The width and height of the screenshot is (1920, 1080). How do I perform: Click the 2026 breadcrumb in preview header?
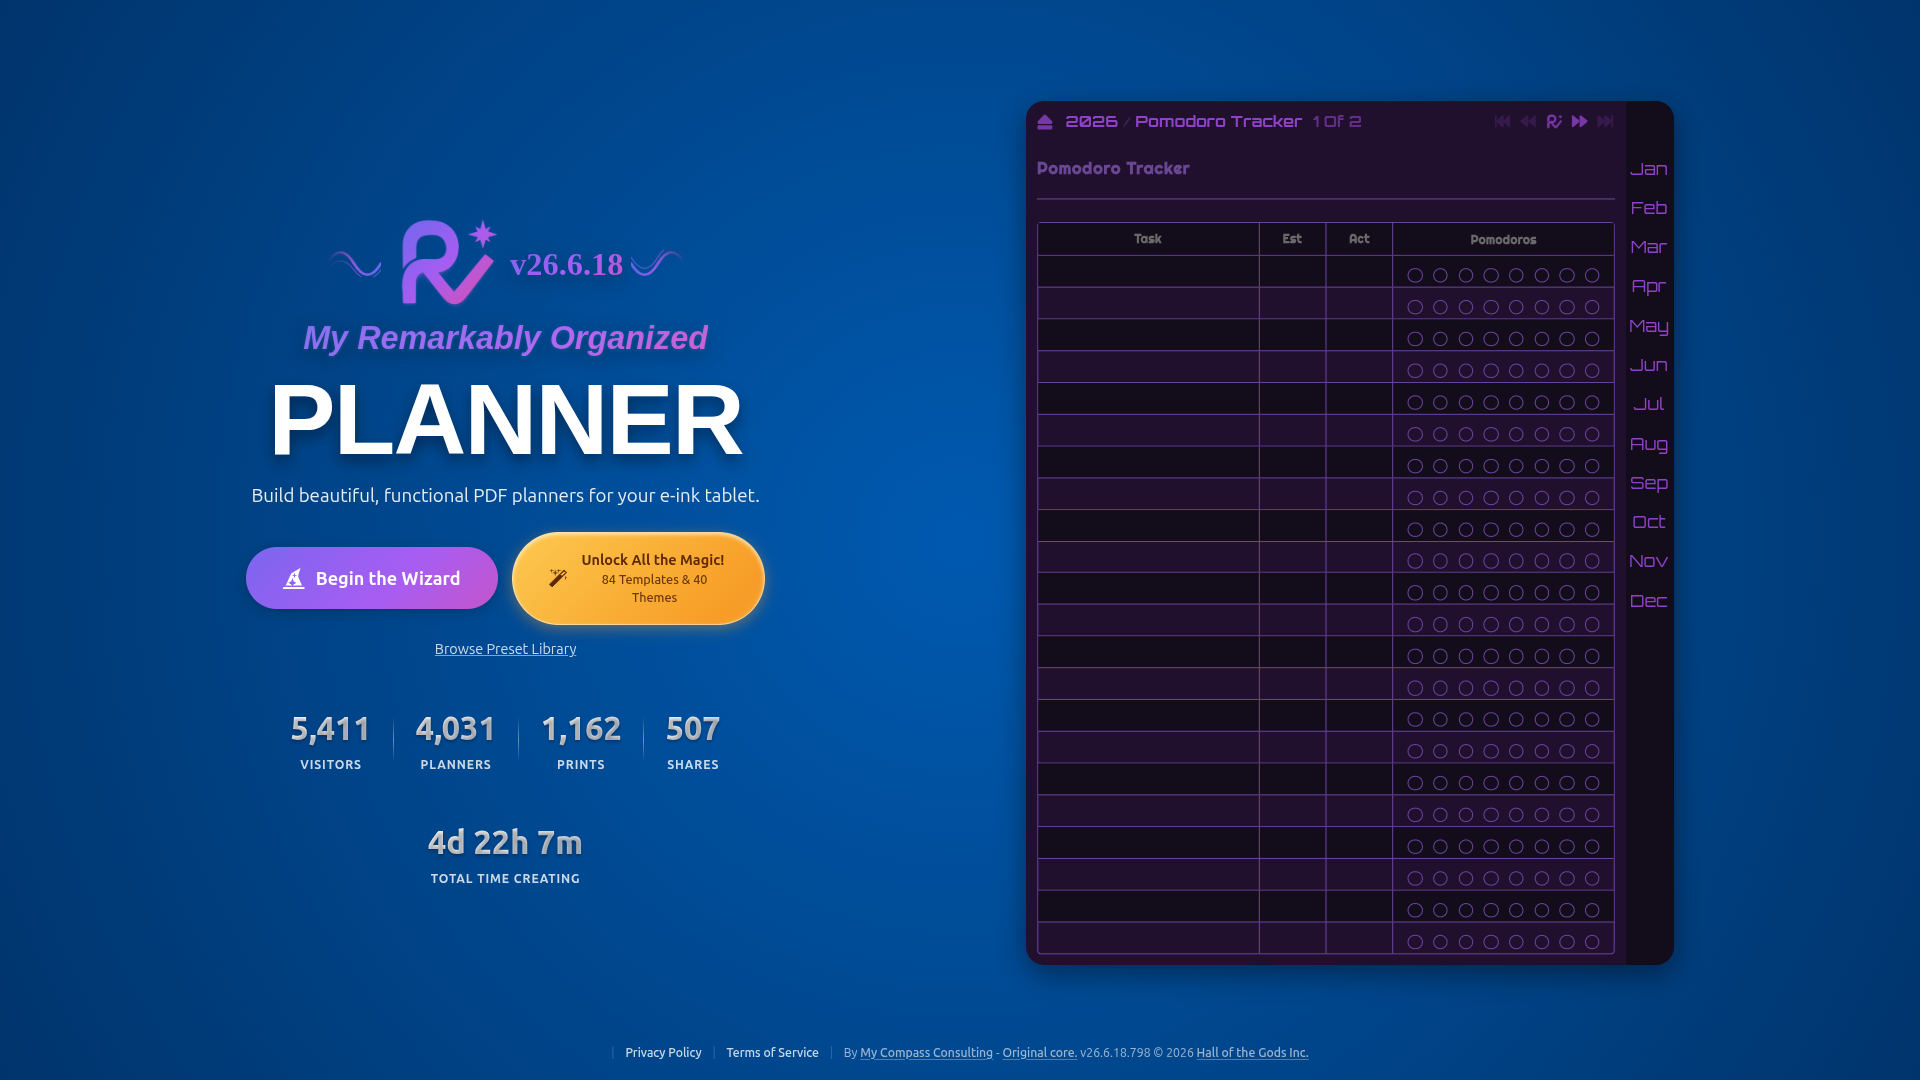1091,122
